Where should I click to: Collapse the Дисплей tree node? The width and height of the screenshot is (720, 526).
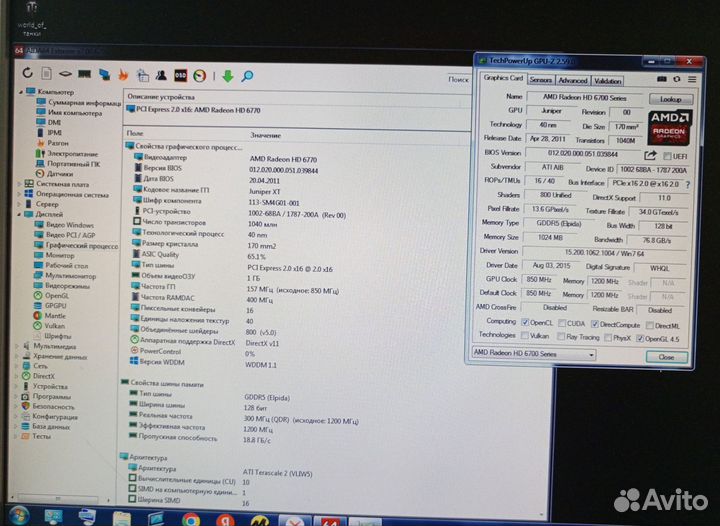point(19,214)
